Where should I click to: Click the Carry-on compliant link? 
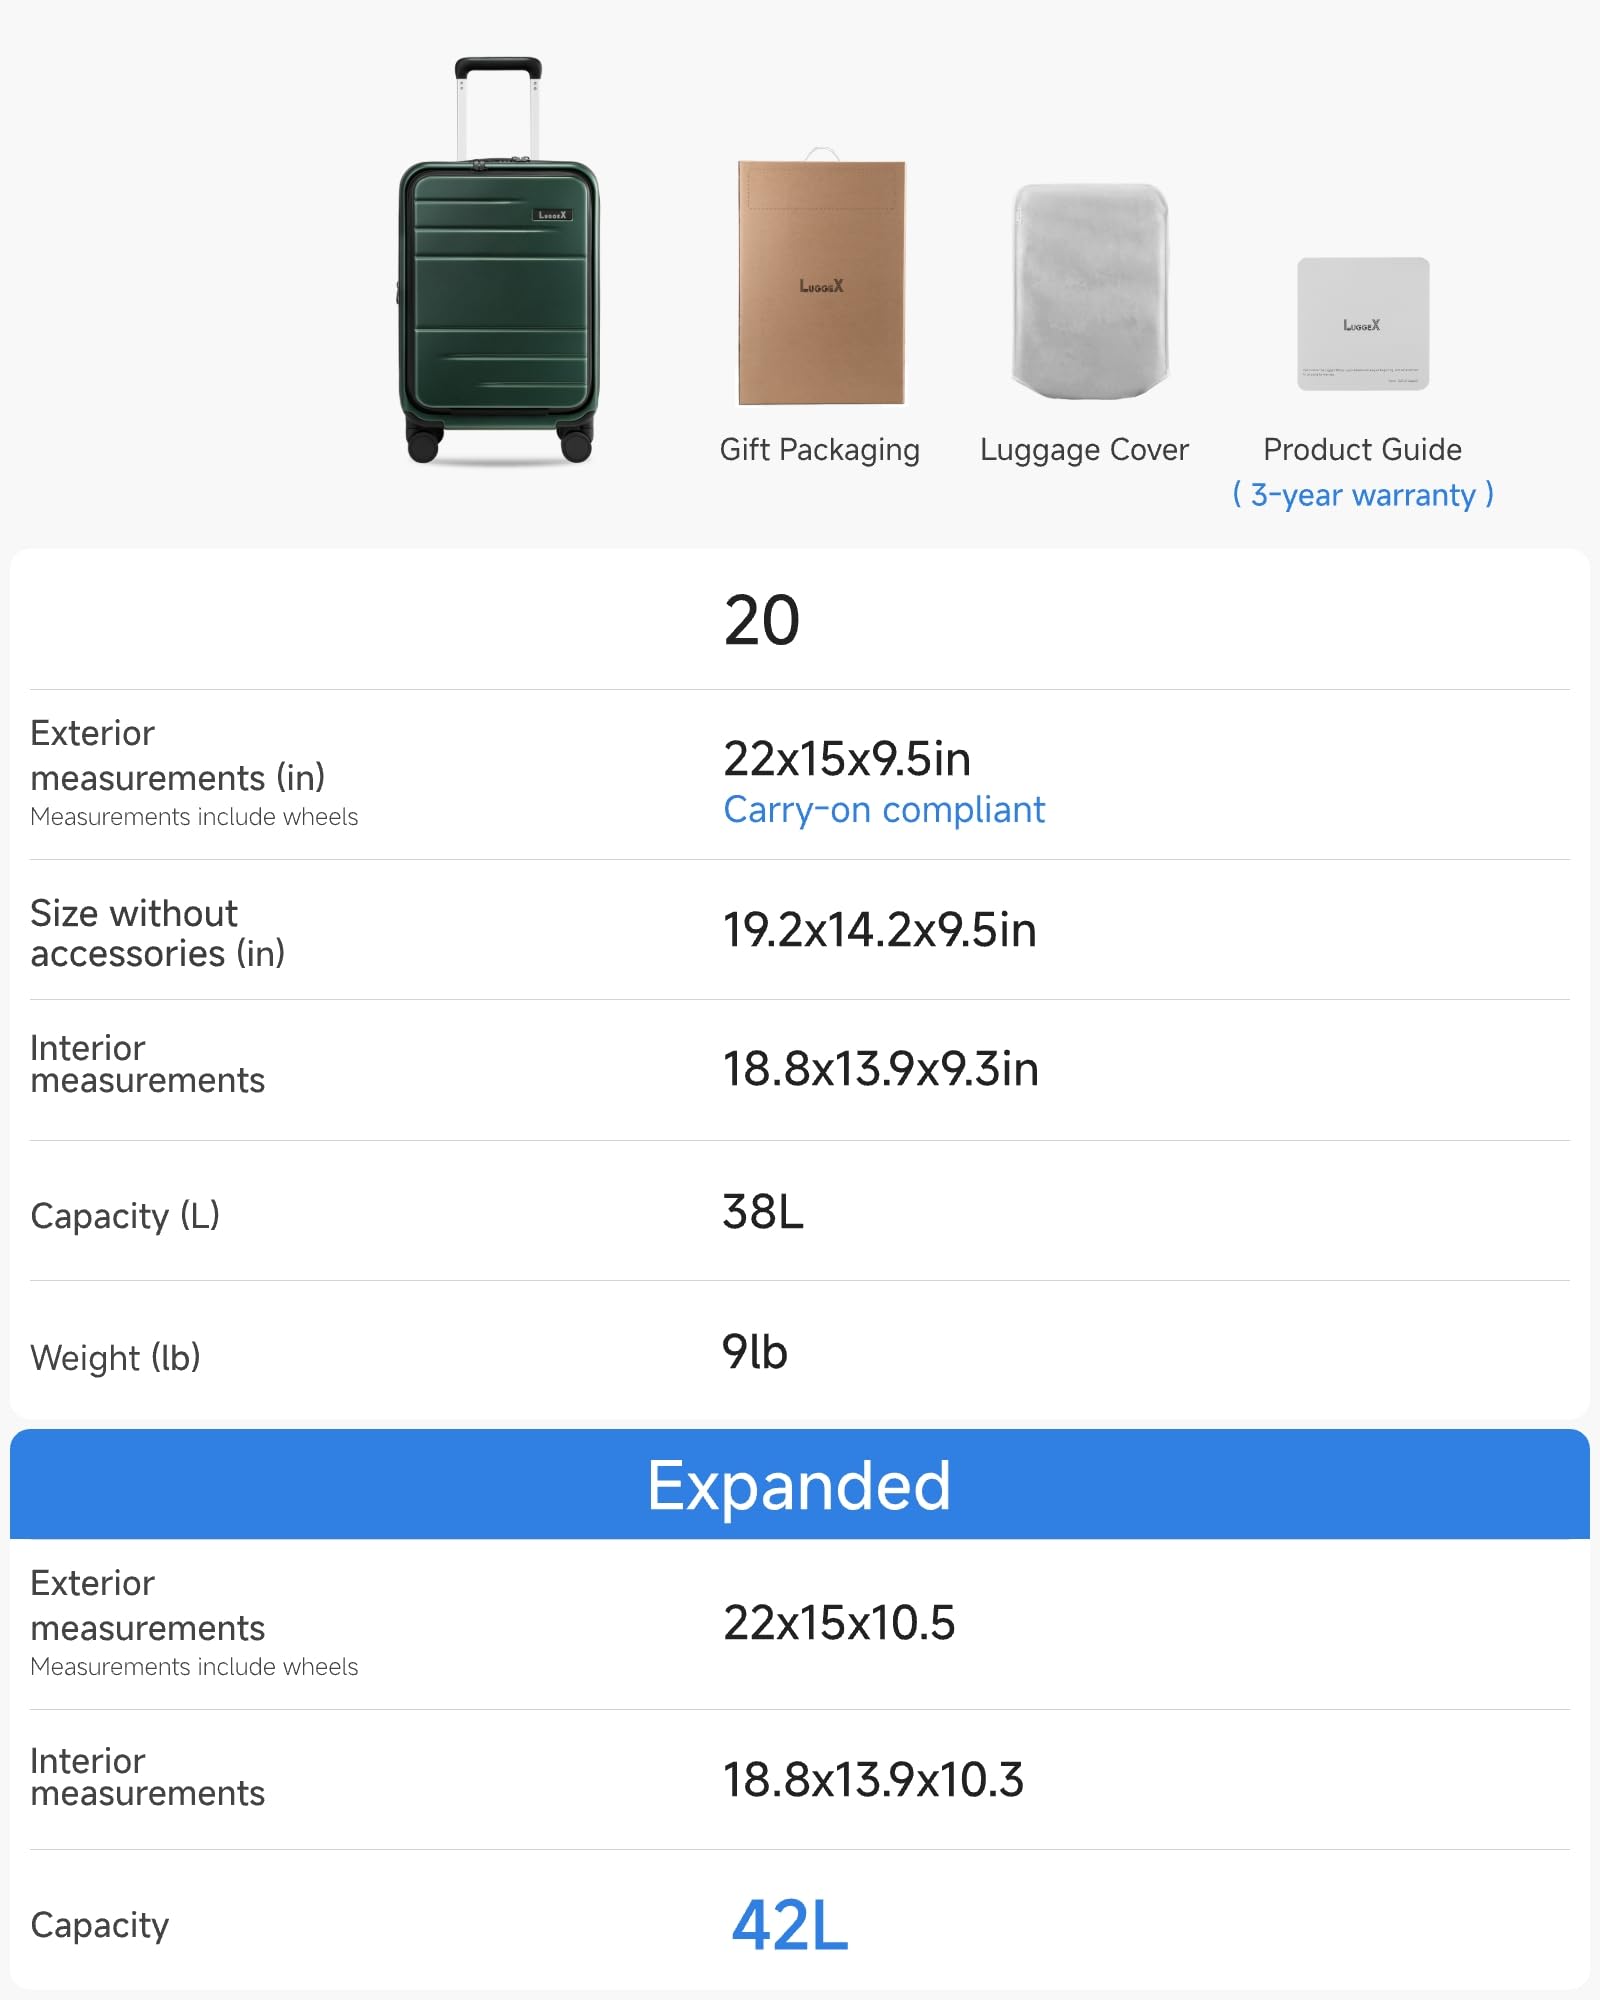(x=884, y=810)
